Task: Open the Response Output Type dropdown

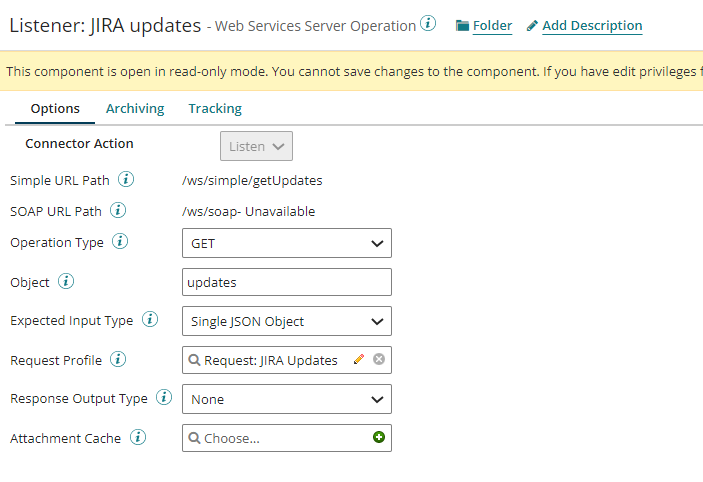Action: pos(286,399)
